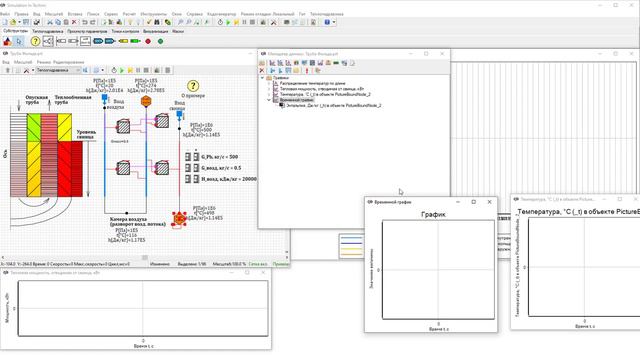Screen dimensions: 640x360
Task: Select the 'Энтальпия' child item in data manager
Action: [x=333, y=105]
